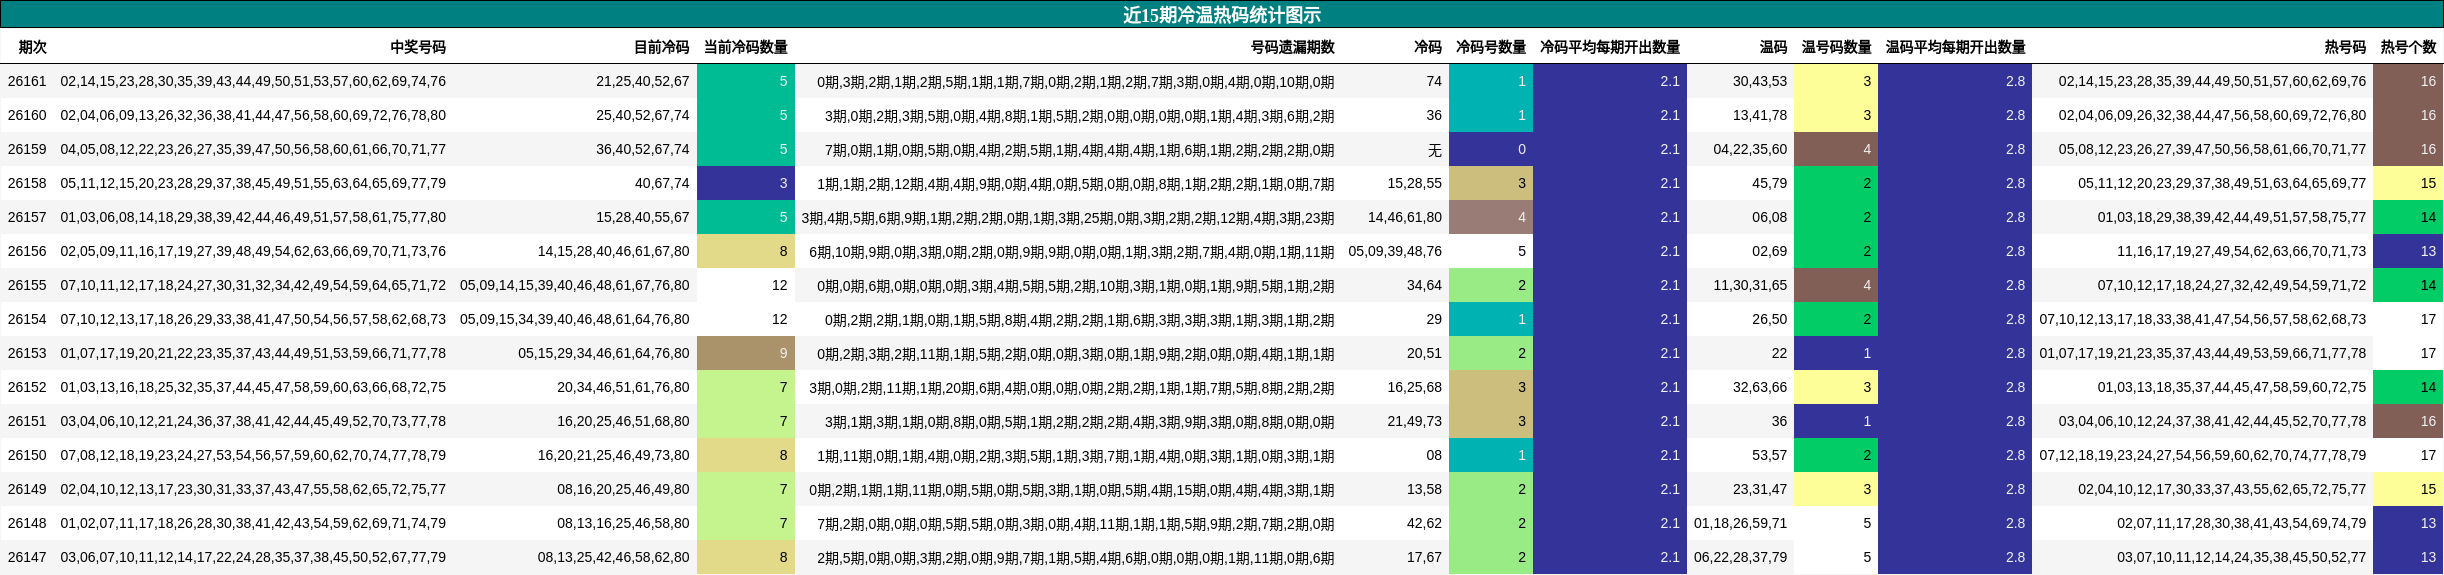Click warm code cell 01,18,26,59,71
The image size is (2444, 575).
pos(1741,523)
